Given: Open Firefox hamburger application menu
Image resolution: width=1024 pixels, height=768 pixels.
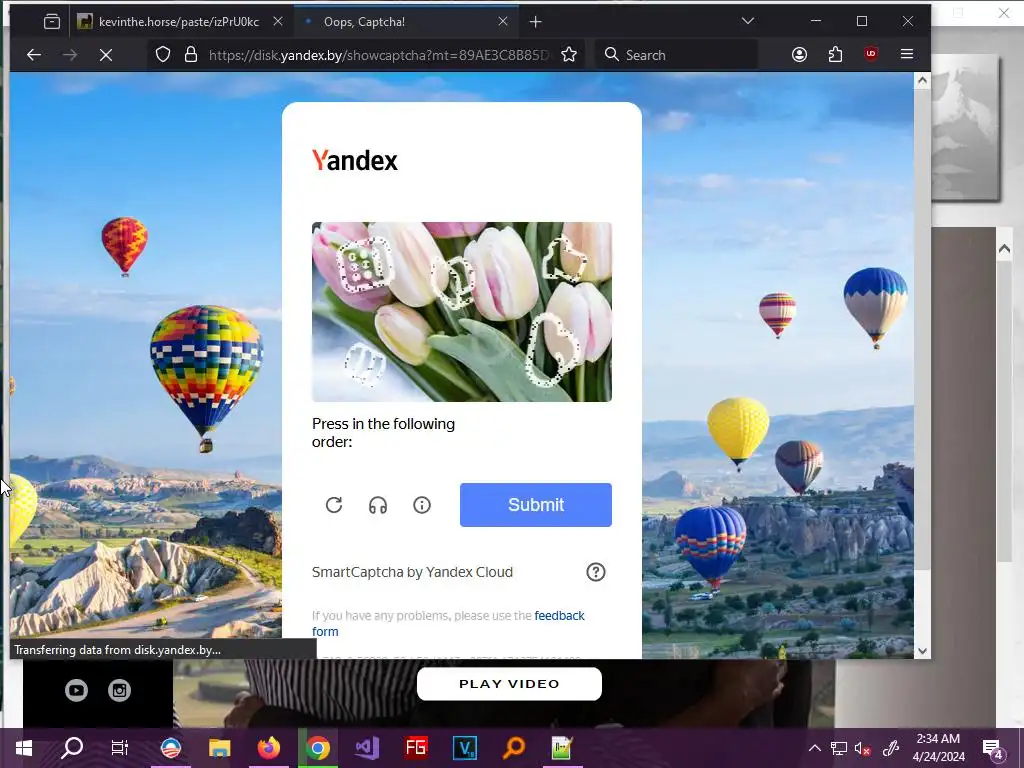Looking at the screenshot, I should (x=906, y=55).
